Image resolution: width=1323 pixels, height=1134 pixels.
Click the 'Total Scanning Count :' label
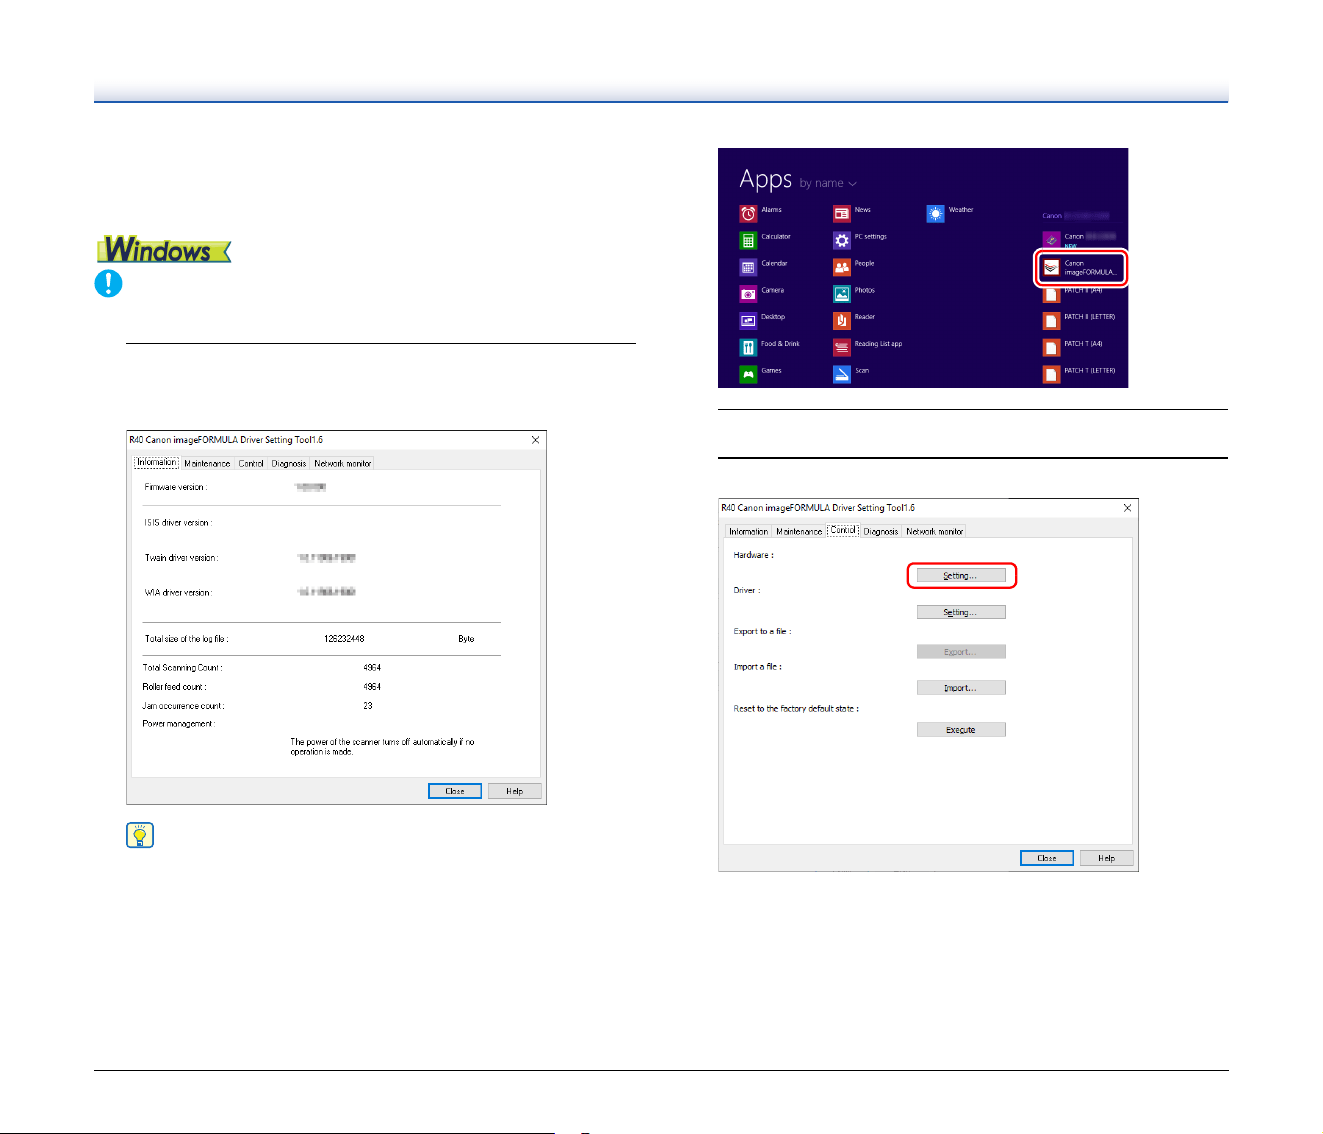coord(183,668)
